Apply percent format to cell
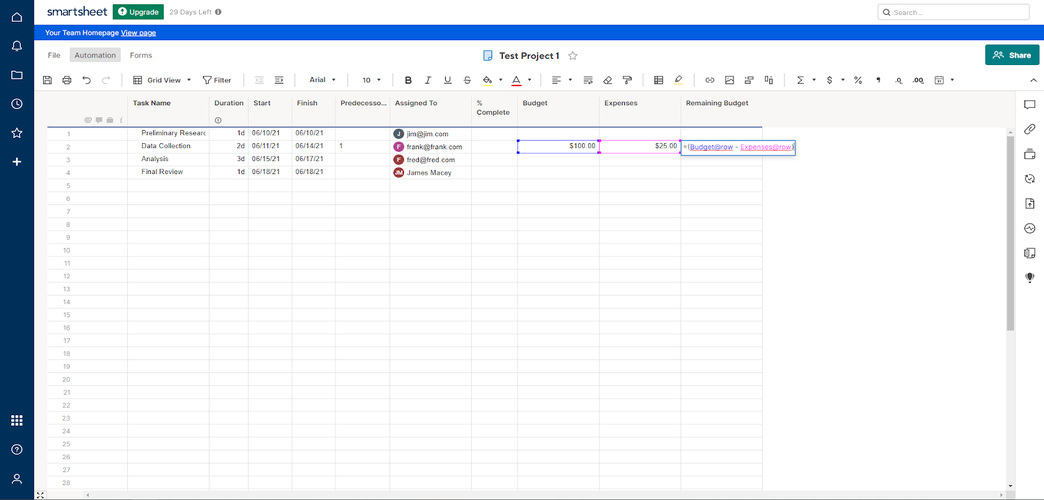 858,80
